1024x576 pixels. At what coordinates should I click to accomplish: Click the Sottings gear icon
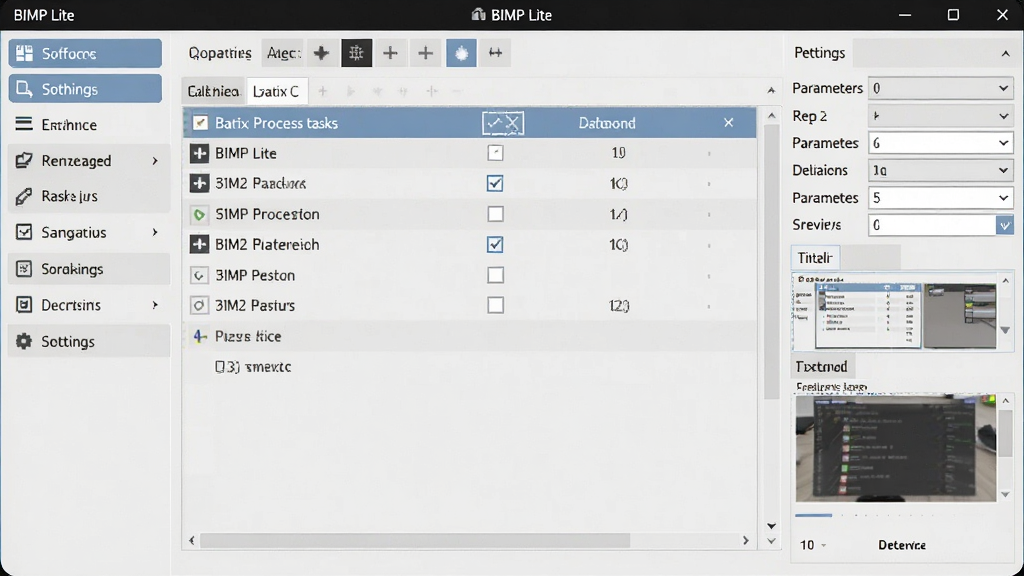pyautogui.click(x=24, y=341)
